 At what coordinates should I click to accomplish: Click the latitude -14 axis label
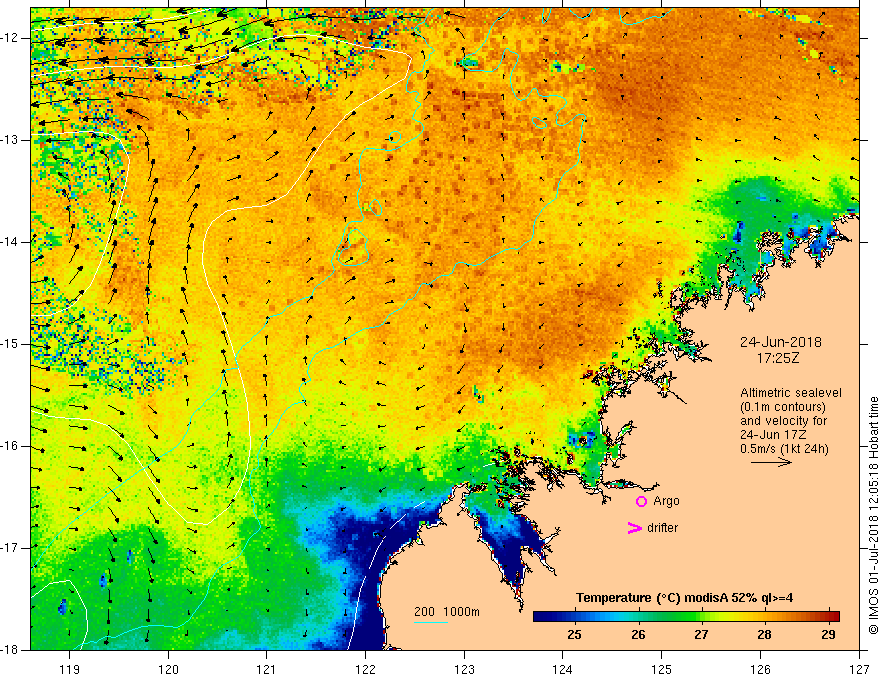coord(10,242)
